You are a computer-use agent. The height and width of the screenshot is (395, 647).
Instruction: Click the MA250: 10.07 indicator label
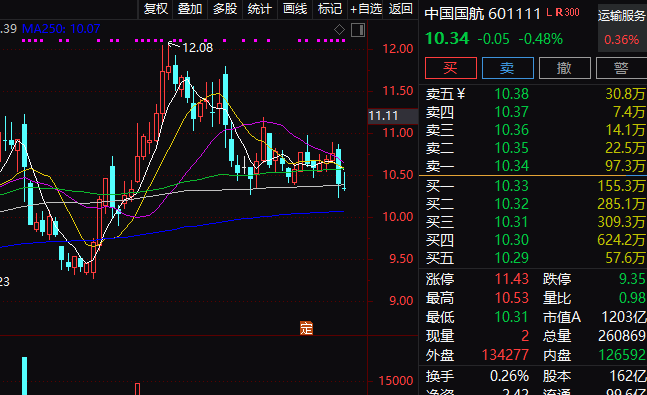click(x=61, y=29)
